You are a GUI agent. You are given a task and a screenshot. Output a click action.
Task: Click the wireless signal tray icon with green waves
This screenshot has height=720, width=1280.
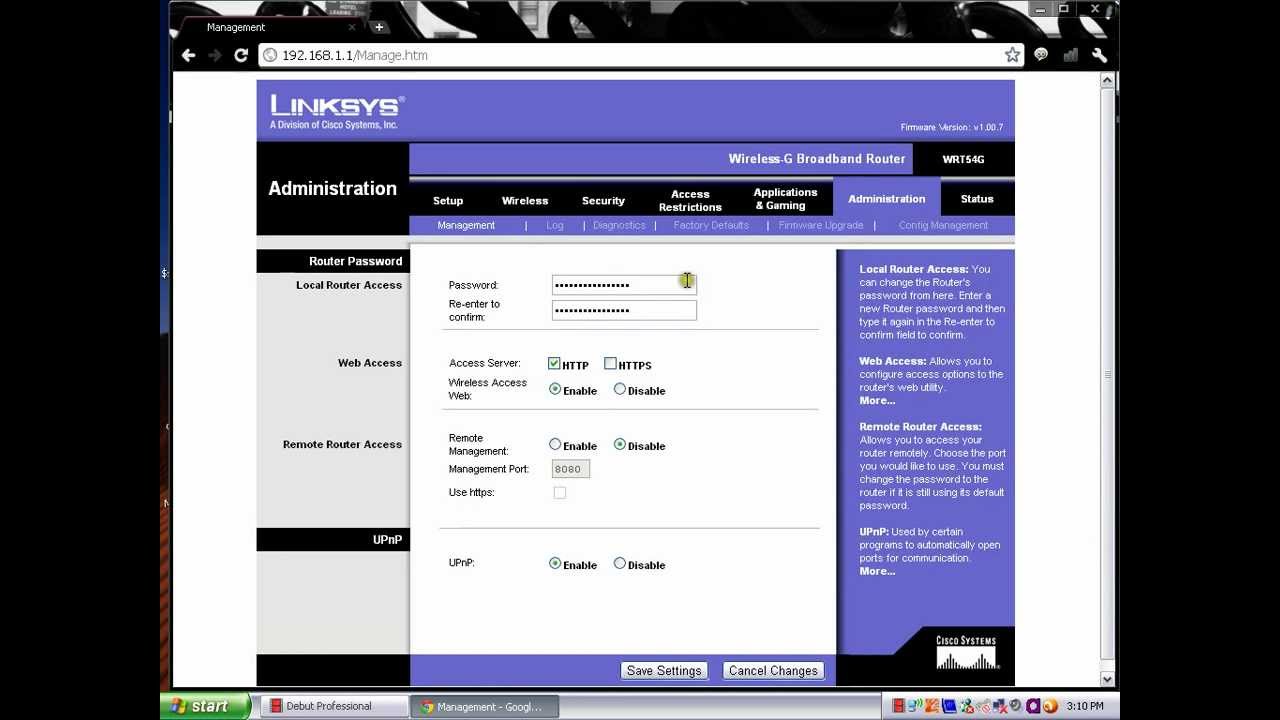coord(916,706)
